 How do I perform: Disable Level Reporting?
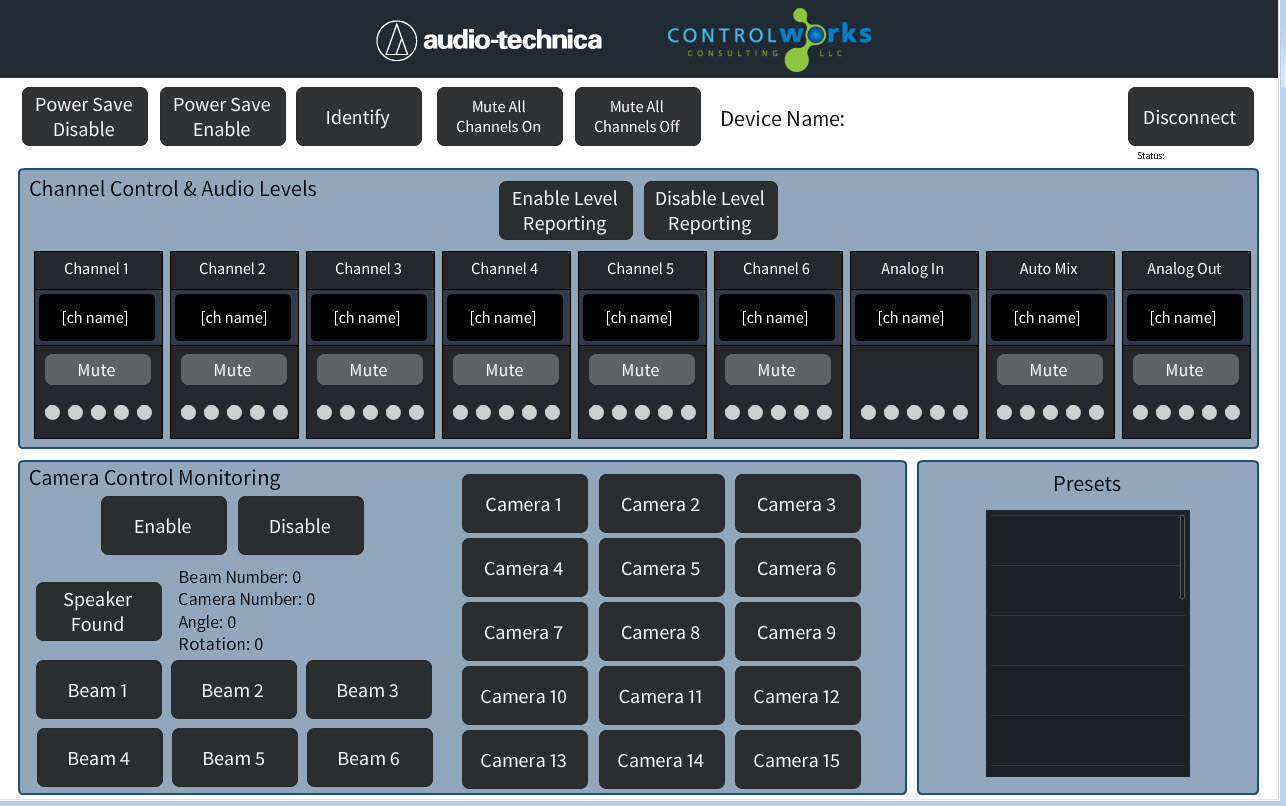(710, 211)
